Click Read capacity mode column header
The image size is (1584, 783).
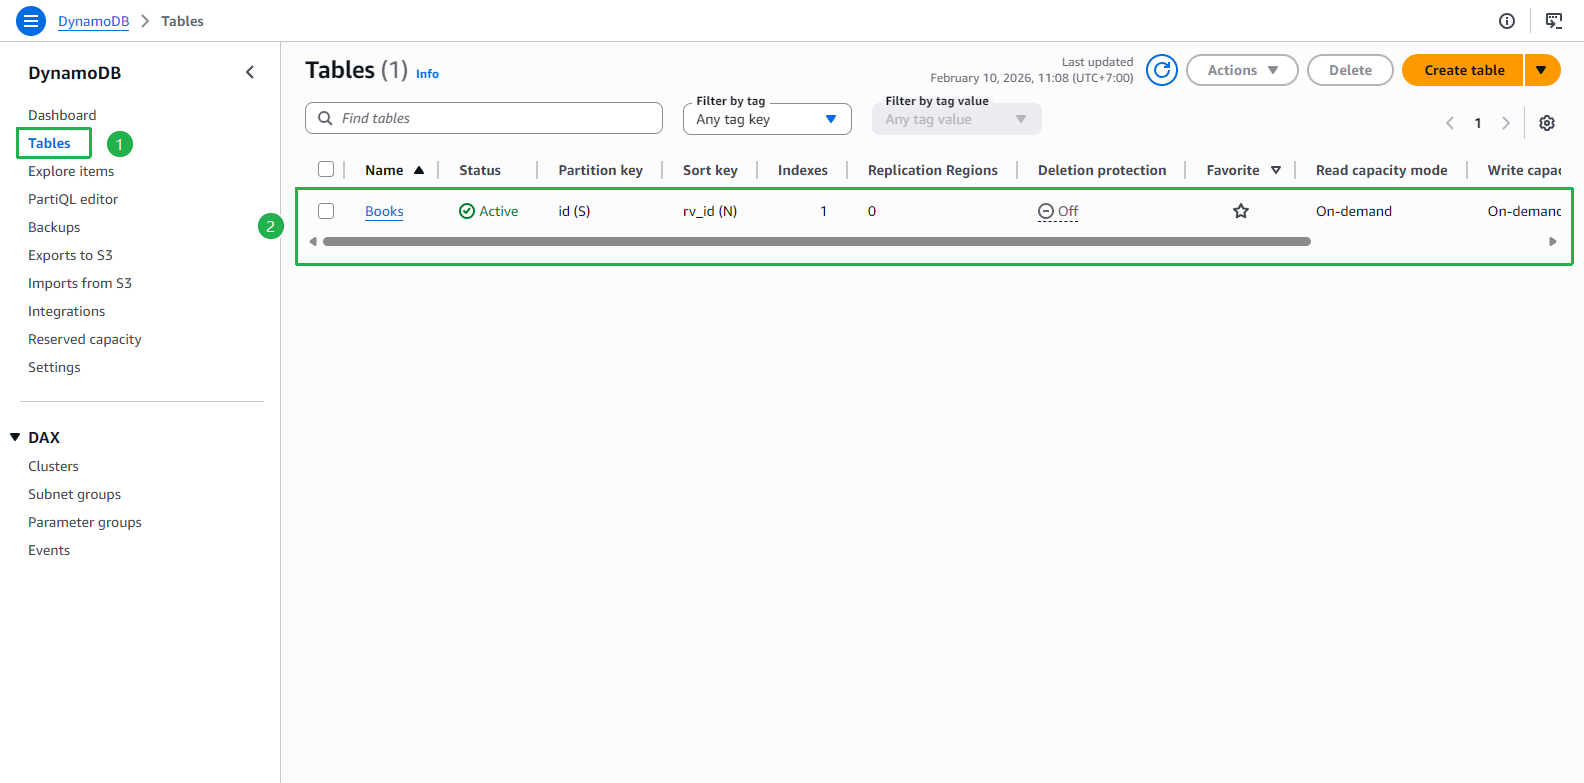[x=1381, y=170]
